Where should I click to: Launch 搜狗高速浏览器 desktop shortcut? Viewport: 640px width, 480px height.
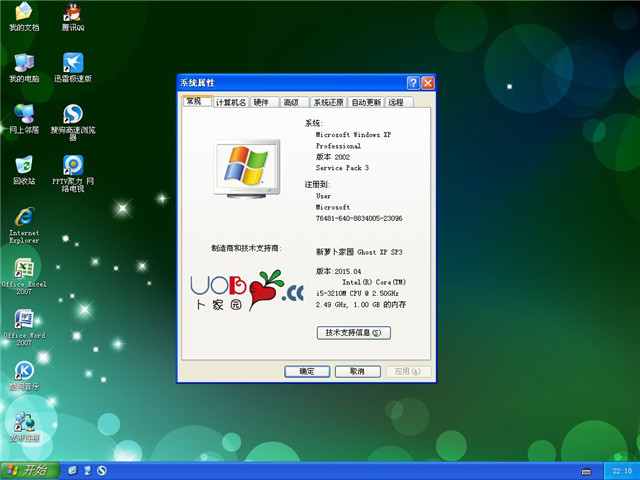(73, 122)
